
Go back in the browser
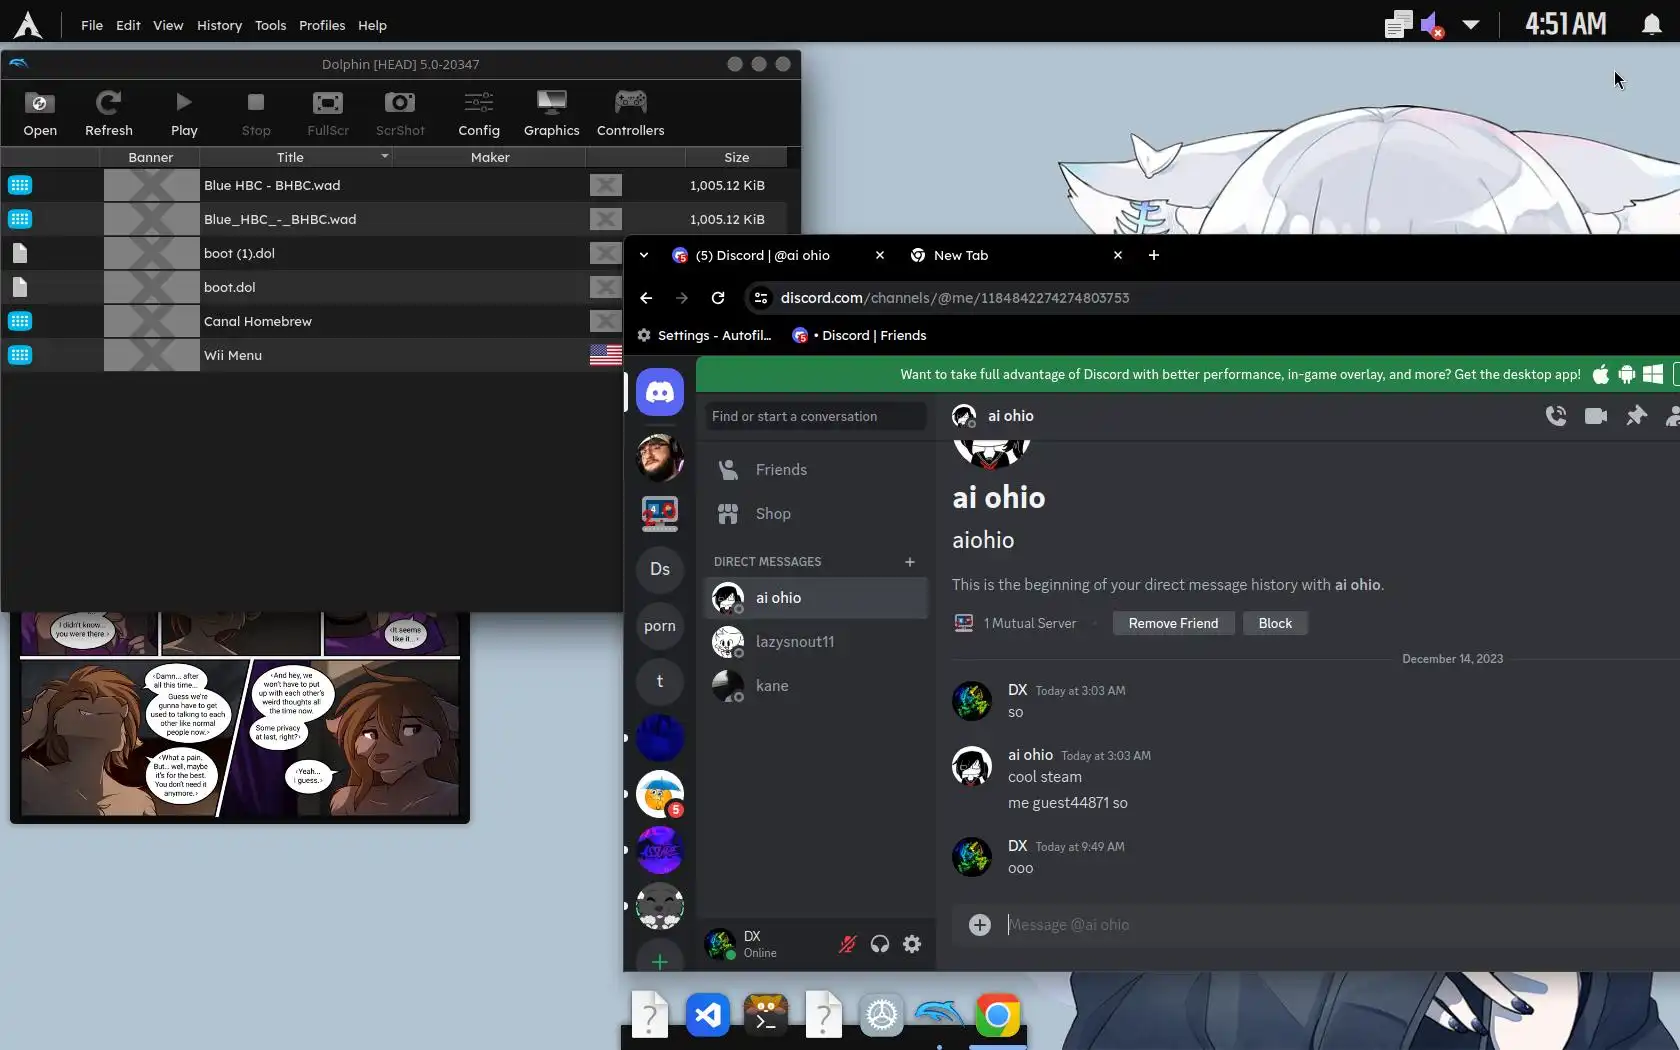[x=646, y=298]
